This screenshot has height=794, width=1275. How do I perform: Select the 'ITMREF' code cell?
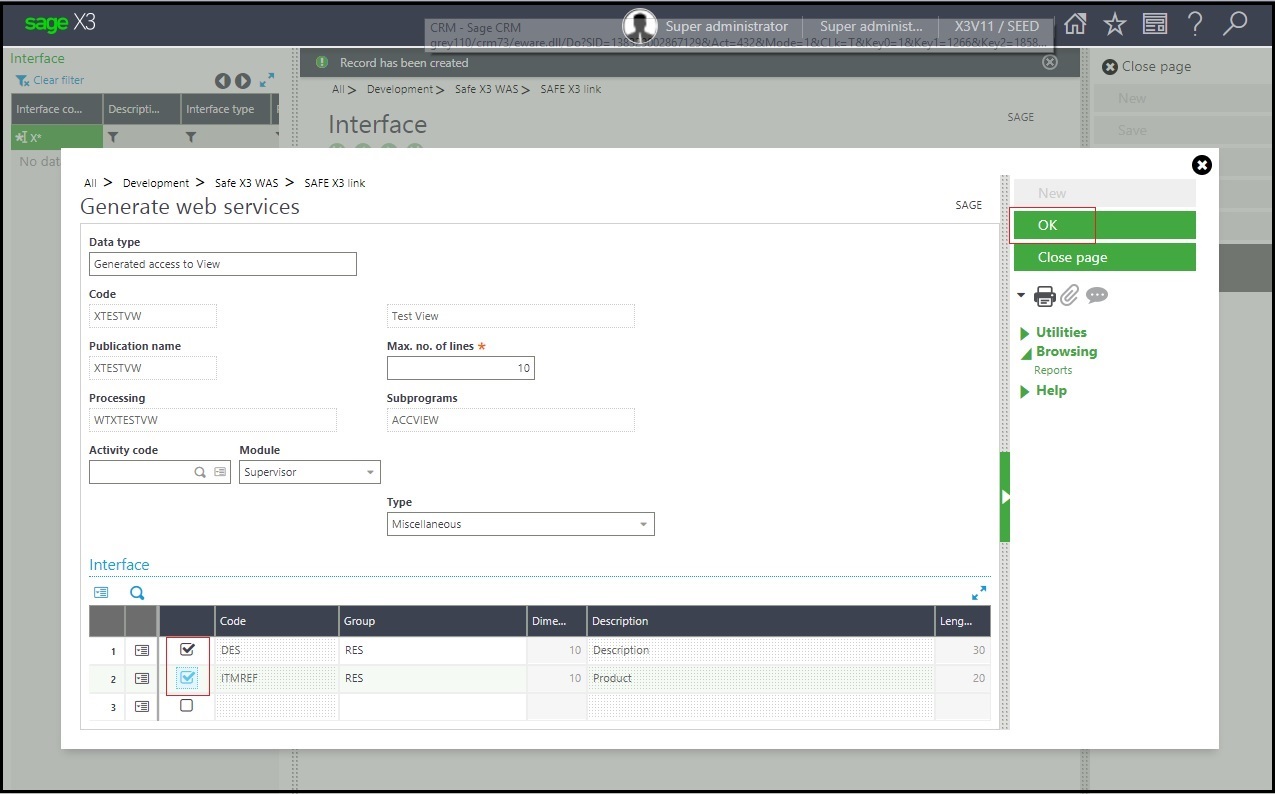277,678
